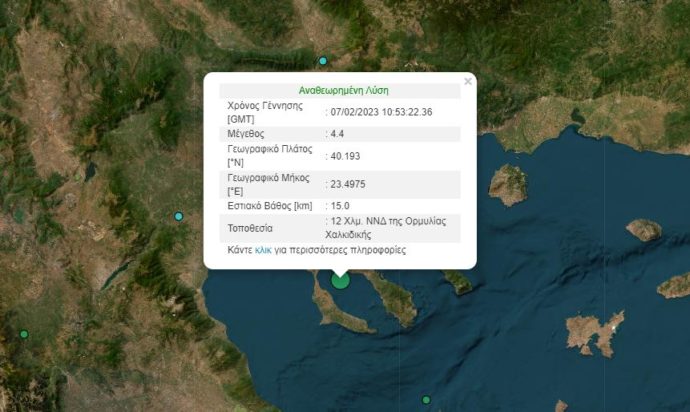The image size is (690, 412).
Task: Select the teal earthquake marker left of popup
Action: pyautogui.click(x=179, y=216)
